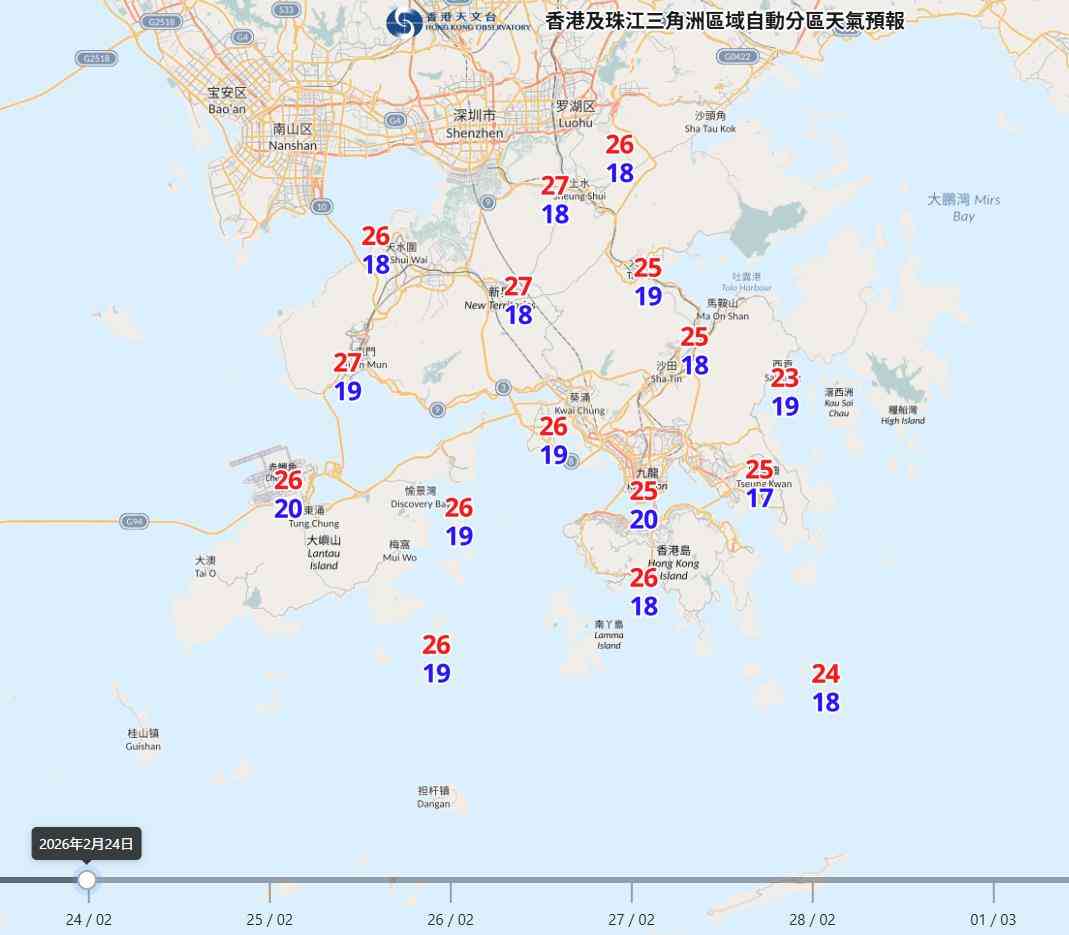Select the Sha Tin temperature marker
The image size is (1069, 935).
694,355
